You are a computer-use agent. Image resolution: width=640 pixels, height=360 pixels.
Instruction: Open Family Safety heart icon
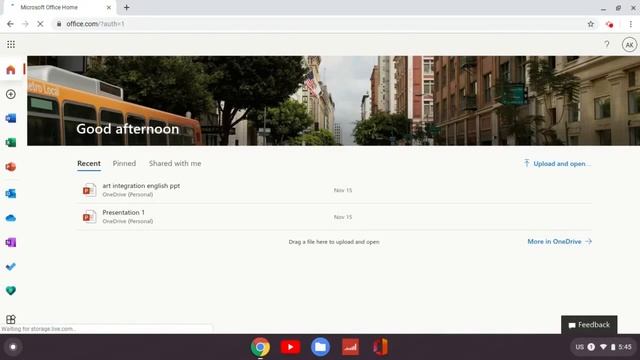[11, 291]
